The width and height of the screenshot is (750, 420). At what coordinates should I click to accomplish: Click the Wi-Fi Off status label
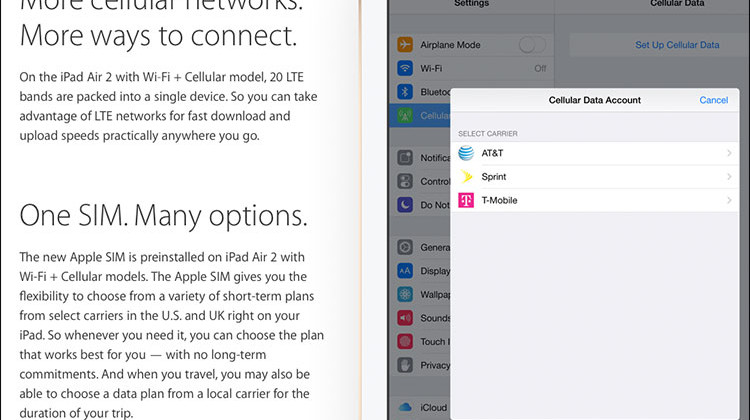(x=540, y=69)
